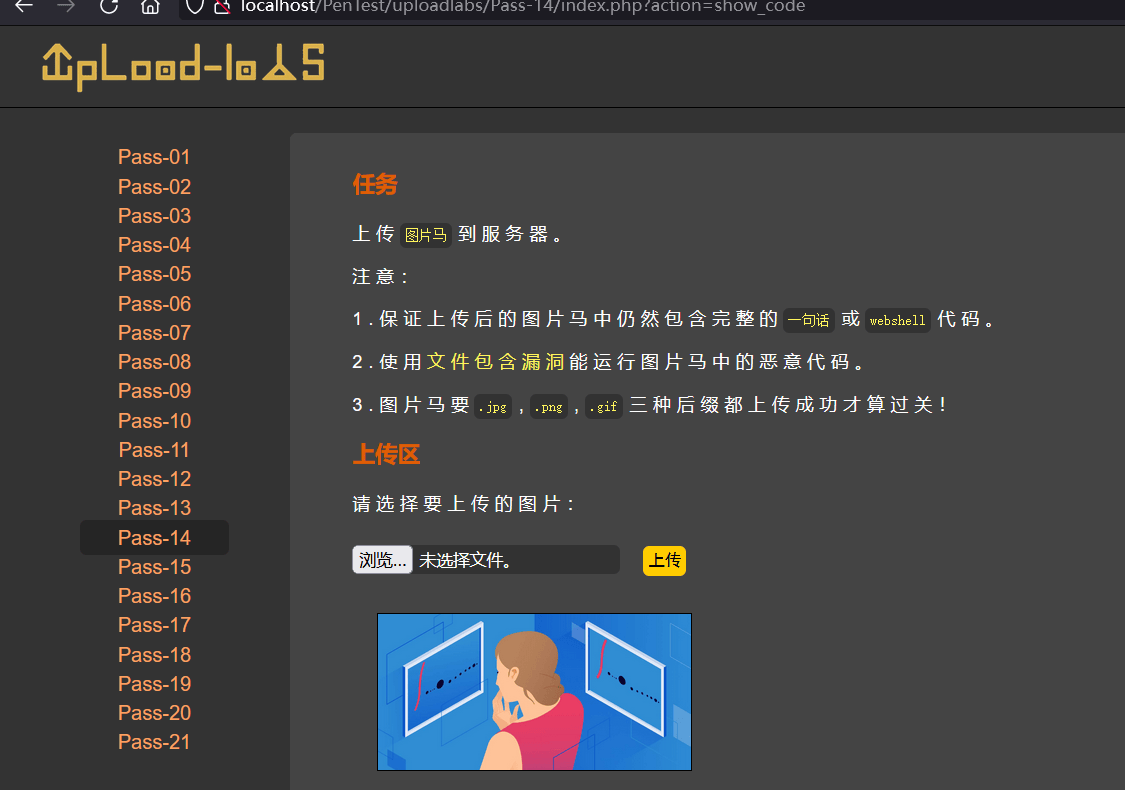The width and height of the screenshot is (1125, 790).
Task: Click the Upload-labs logo
Action: (x=184, y=66)
